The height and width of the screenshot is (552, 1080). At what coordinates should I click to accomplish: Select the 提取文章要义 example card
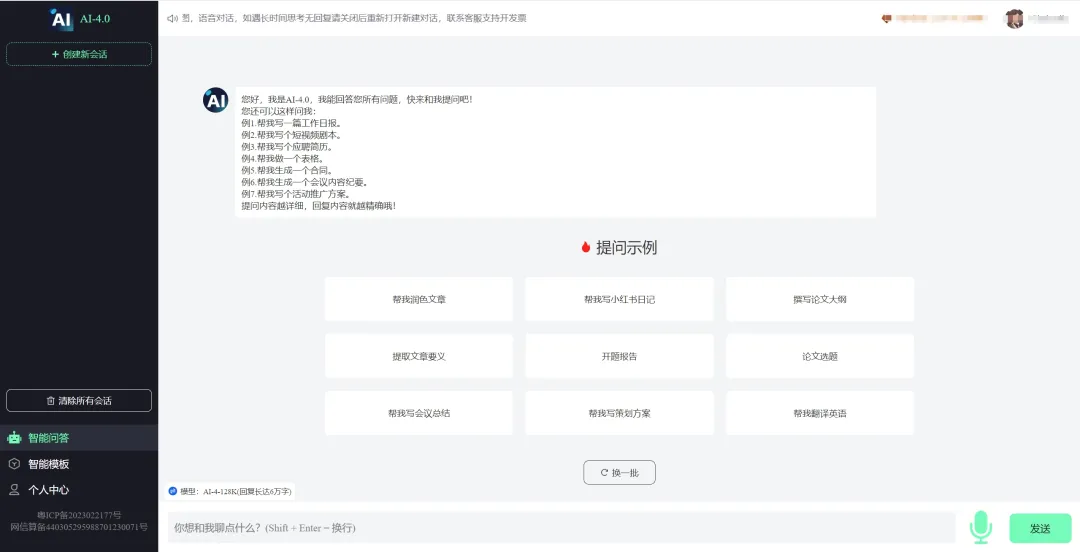coord(419,356)
